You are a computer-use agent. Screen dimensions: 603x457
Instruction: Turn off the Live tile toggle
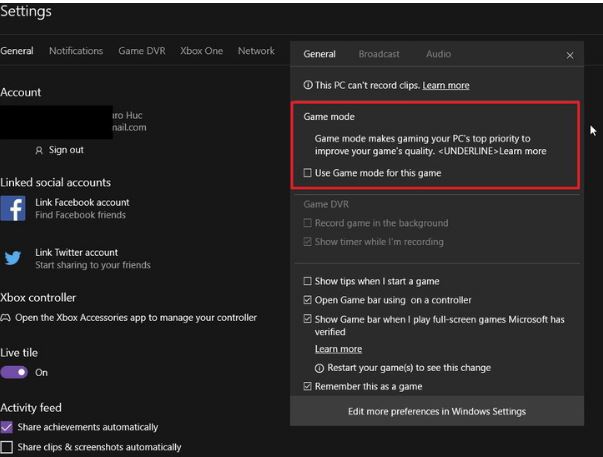click(x=14, y=372)
